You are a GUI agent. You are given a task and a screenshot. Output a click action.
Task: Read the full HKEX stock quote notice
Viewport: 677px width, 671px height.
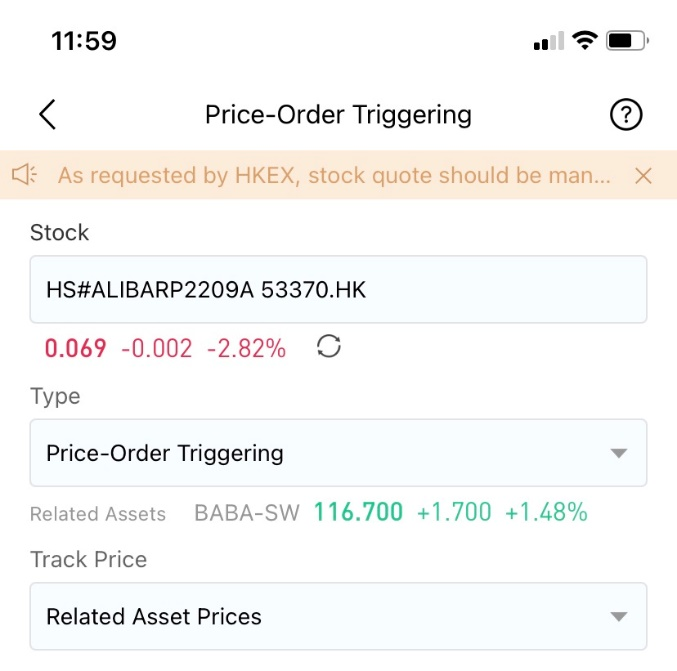tap(334, 175)
